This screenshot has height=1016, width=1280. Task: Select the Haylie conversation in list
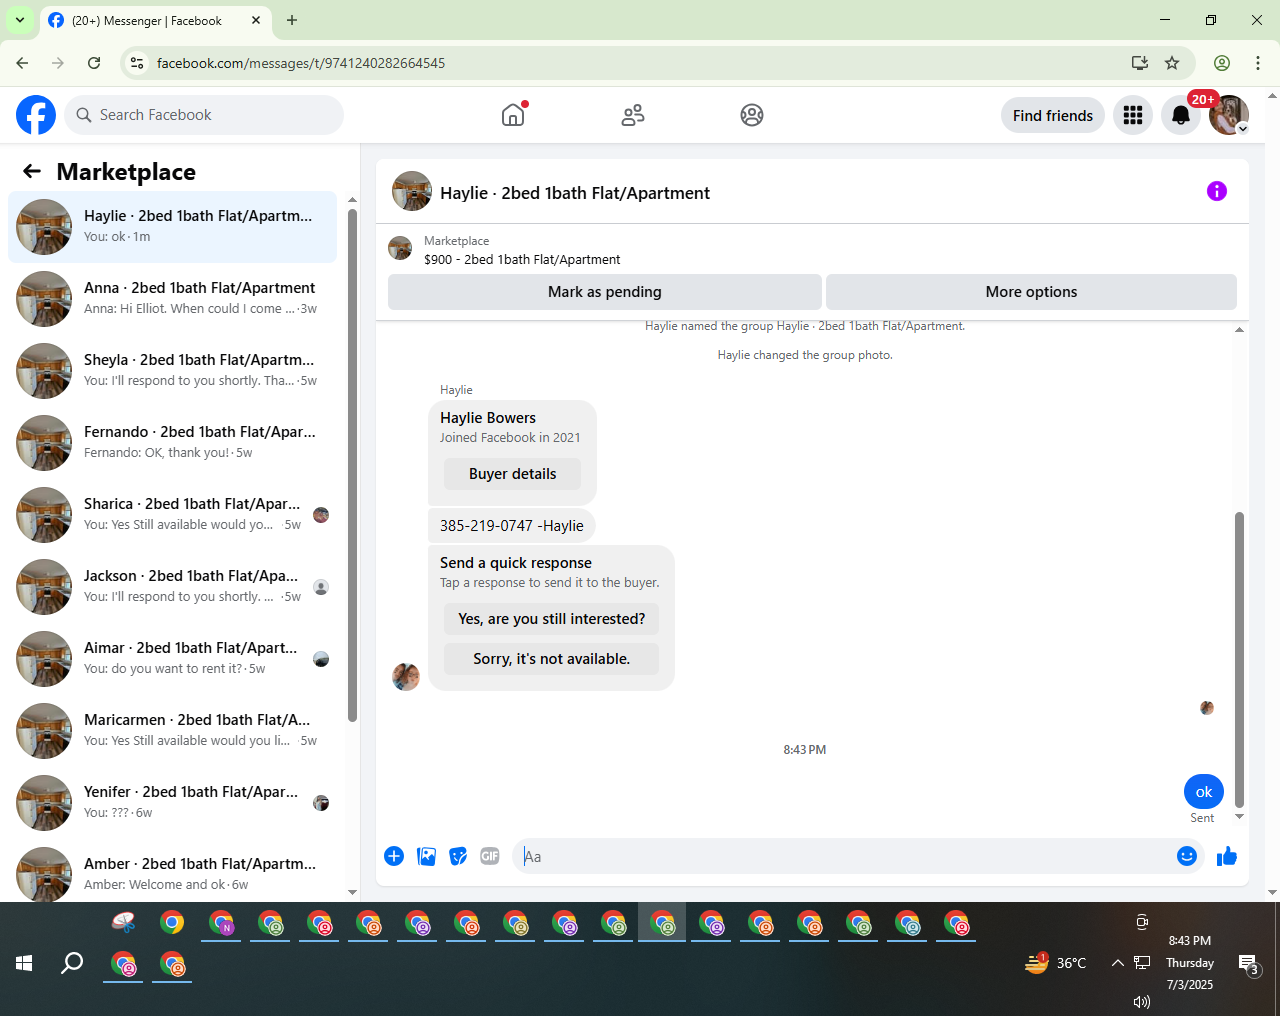coord(172,227)
